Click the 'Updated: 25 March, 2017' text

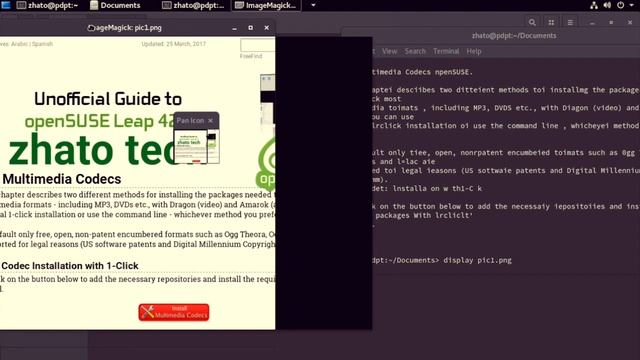click(173, 44)
